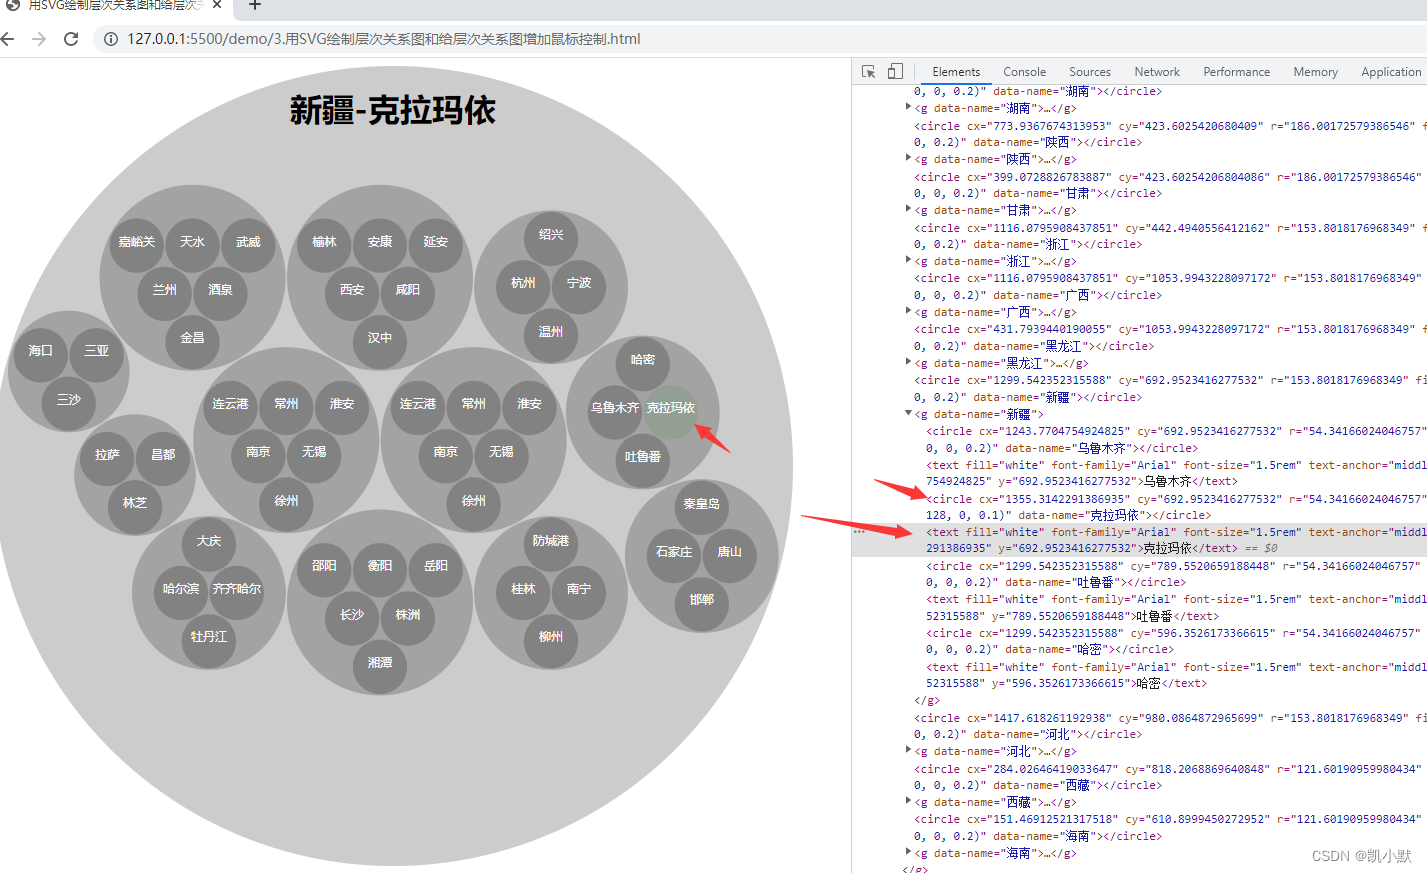This screenshot has height=873, width=1427.
Task: Open a new browser tab with plus
Action: coord(255,5)
